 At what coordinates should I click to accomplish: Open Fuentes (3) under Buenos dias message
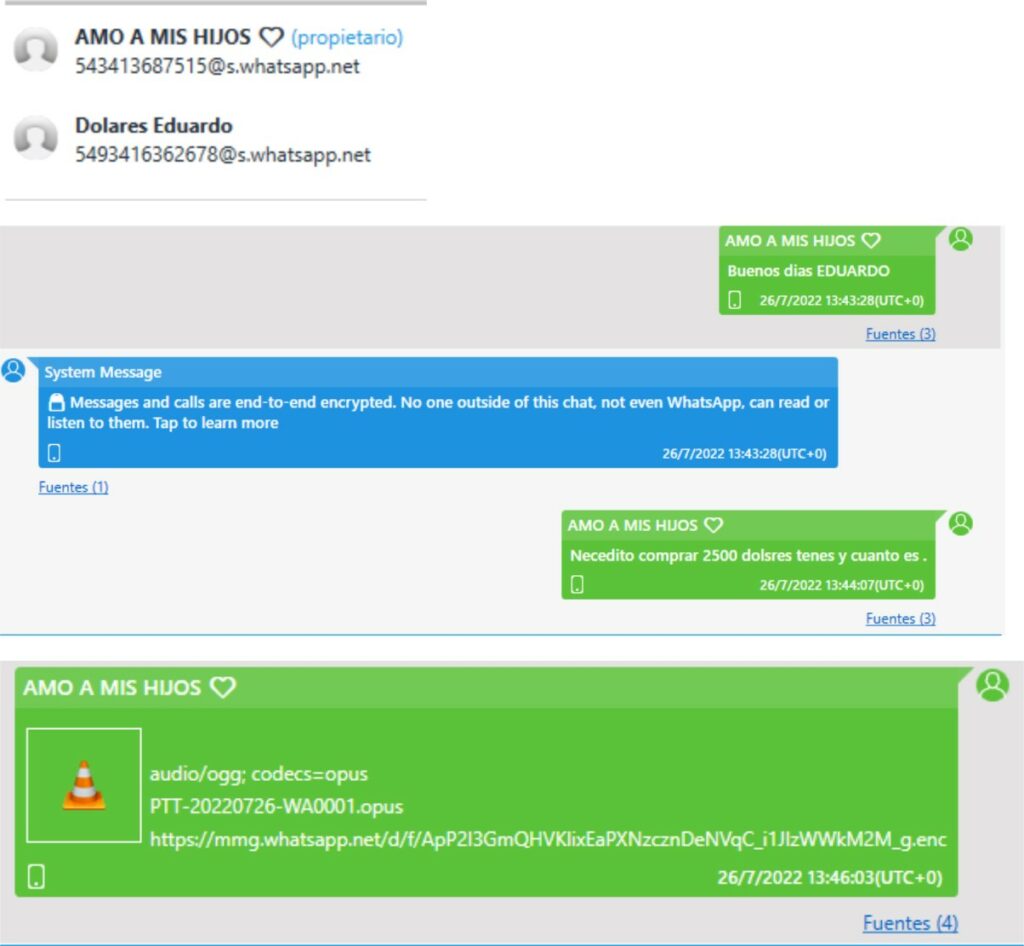click(x=901, y=334)
